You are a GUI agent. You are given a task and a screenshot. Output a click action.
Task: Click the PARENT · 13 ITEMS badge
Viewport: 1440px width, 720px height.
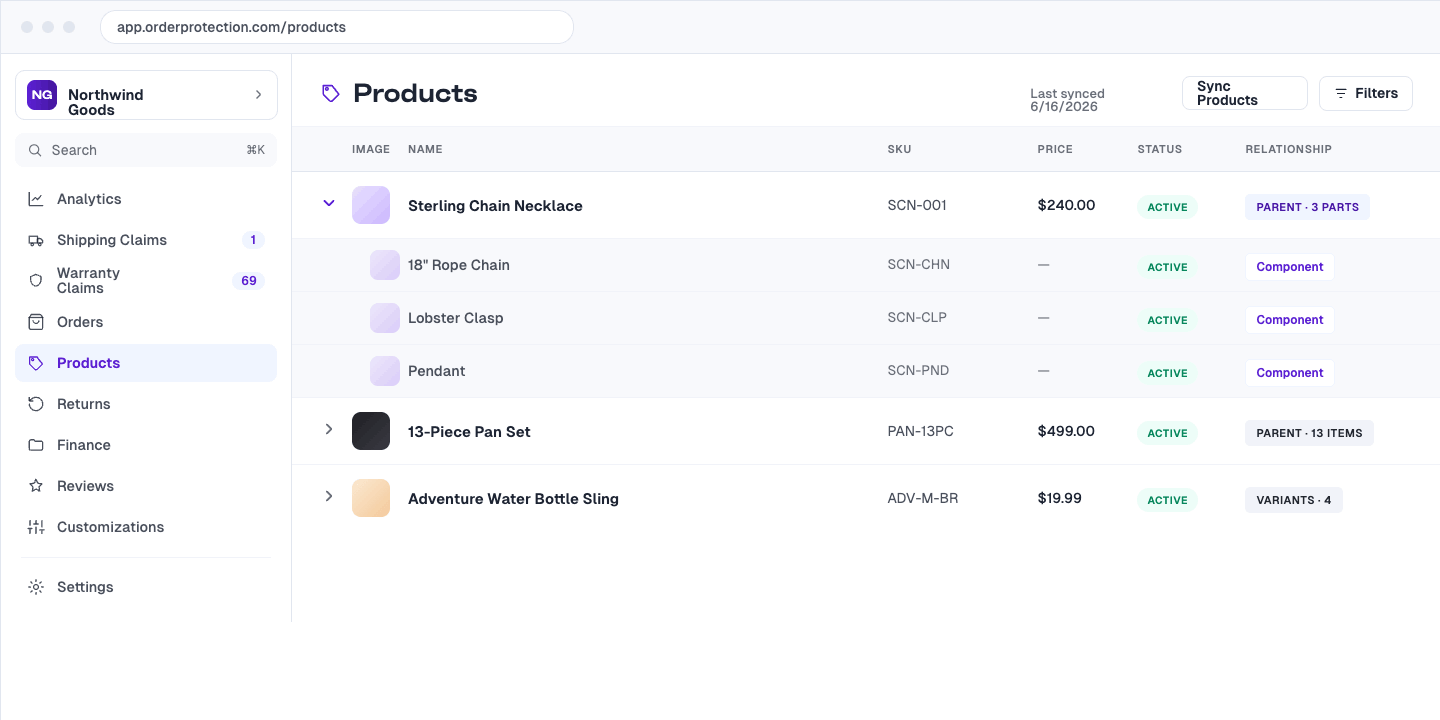[x=1309, y=433]
